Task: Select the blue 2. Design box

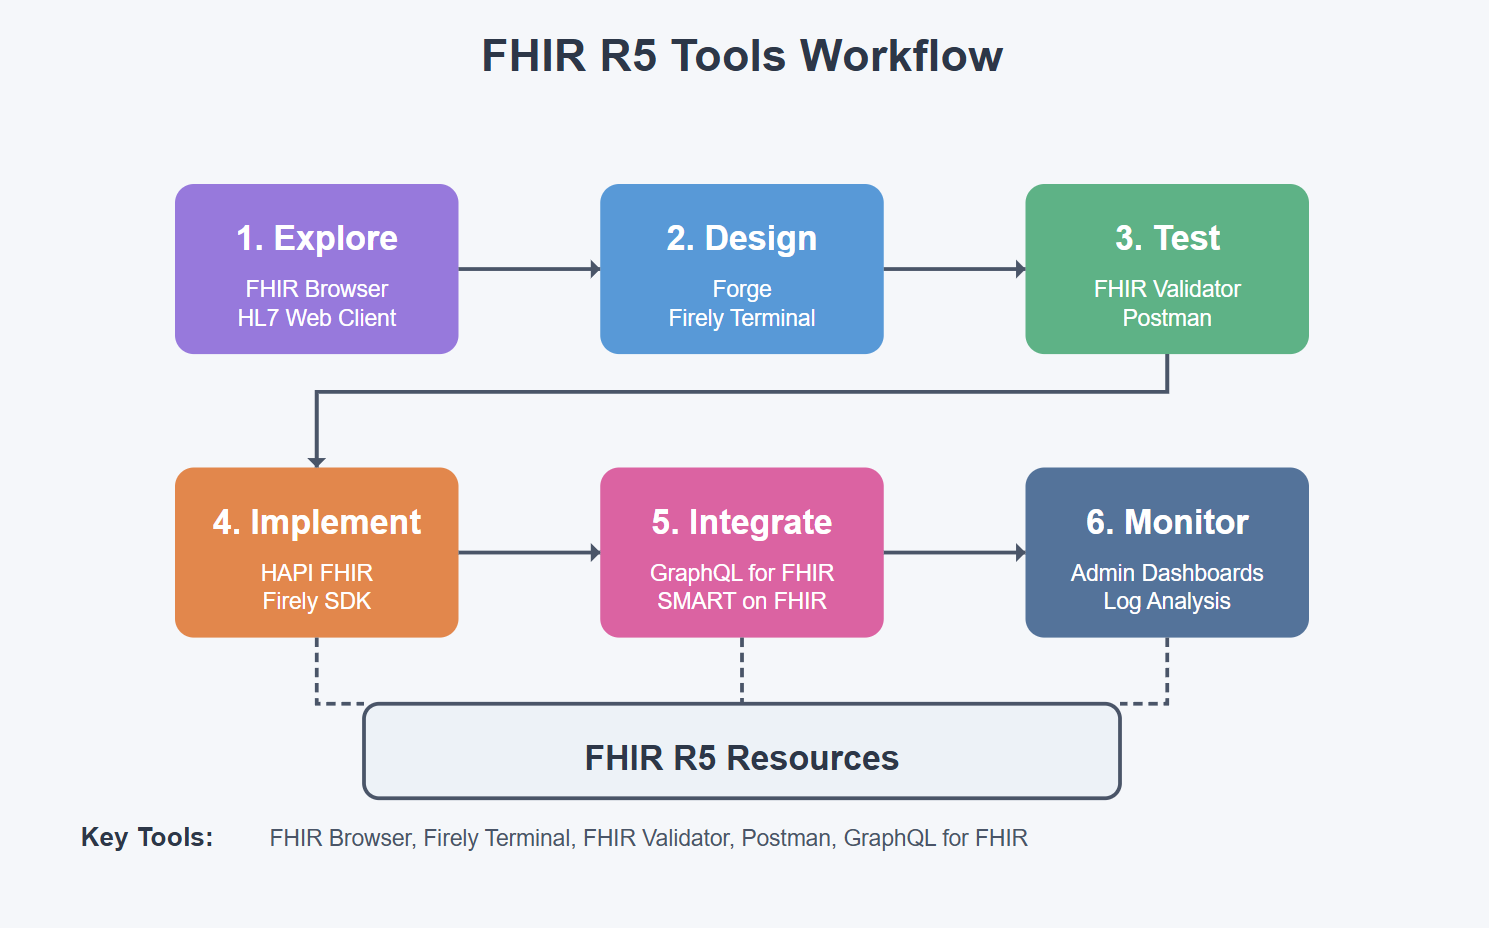Action: click(x=741, y=269)
